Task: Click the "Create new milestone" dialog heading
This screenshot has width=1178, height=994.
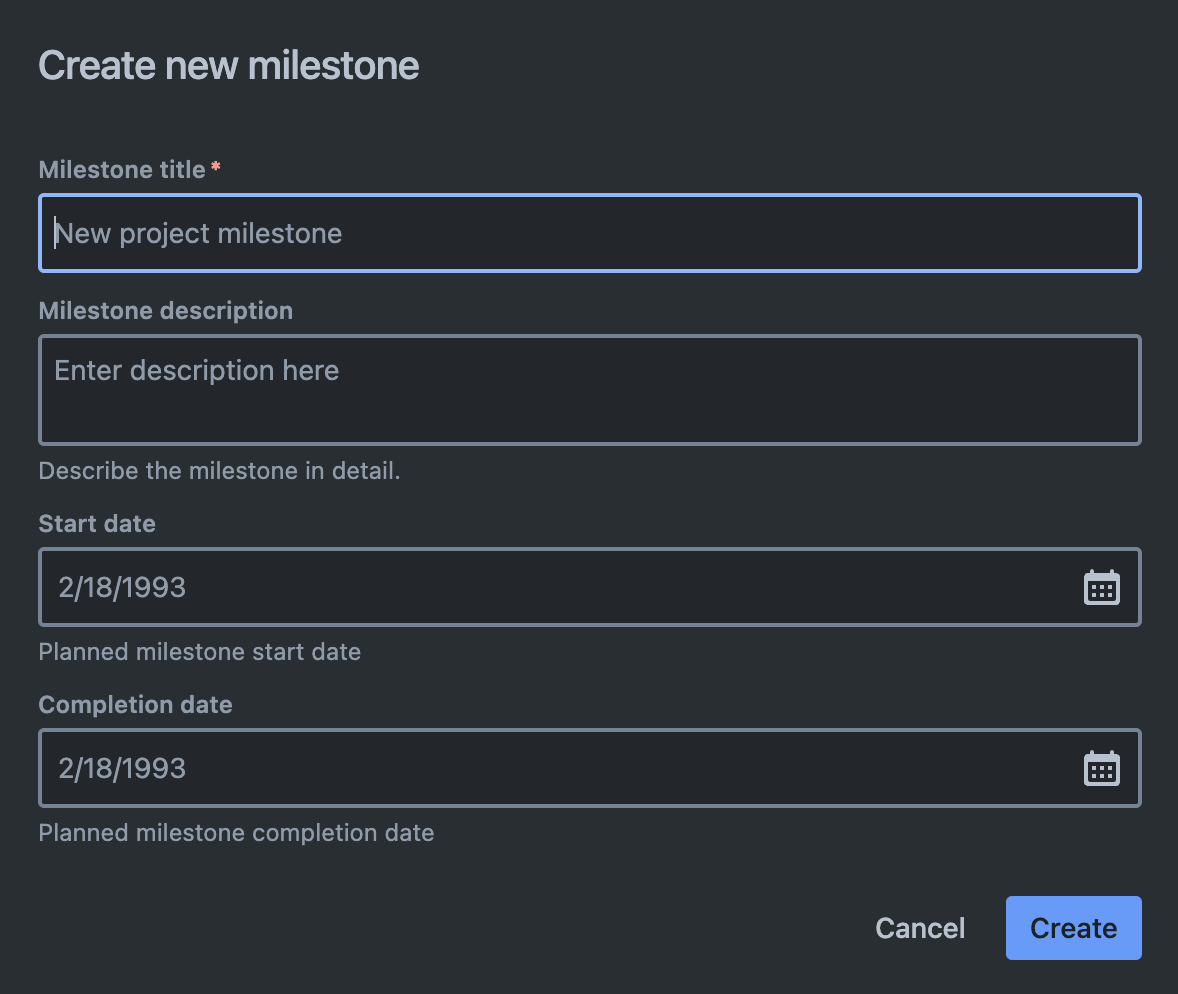Action: [x=228, y=66]
